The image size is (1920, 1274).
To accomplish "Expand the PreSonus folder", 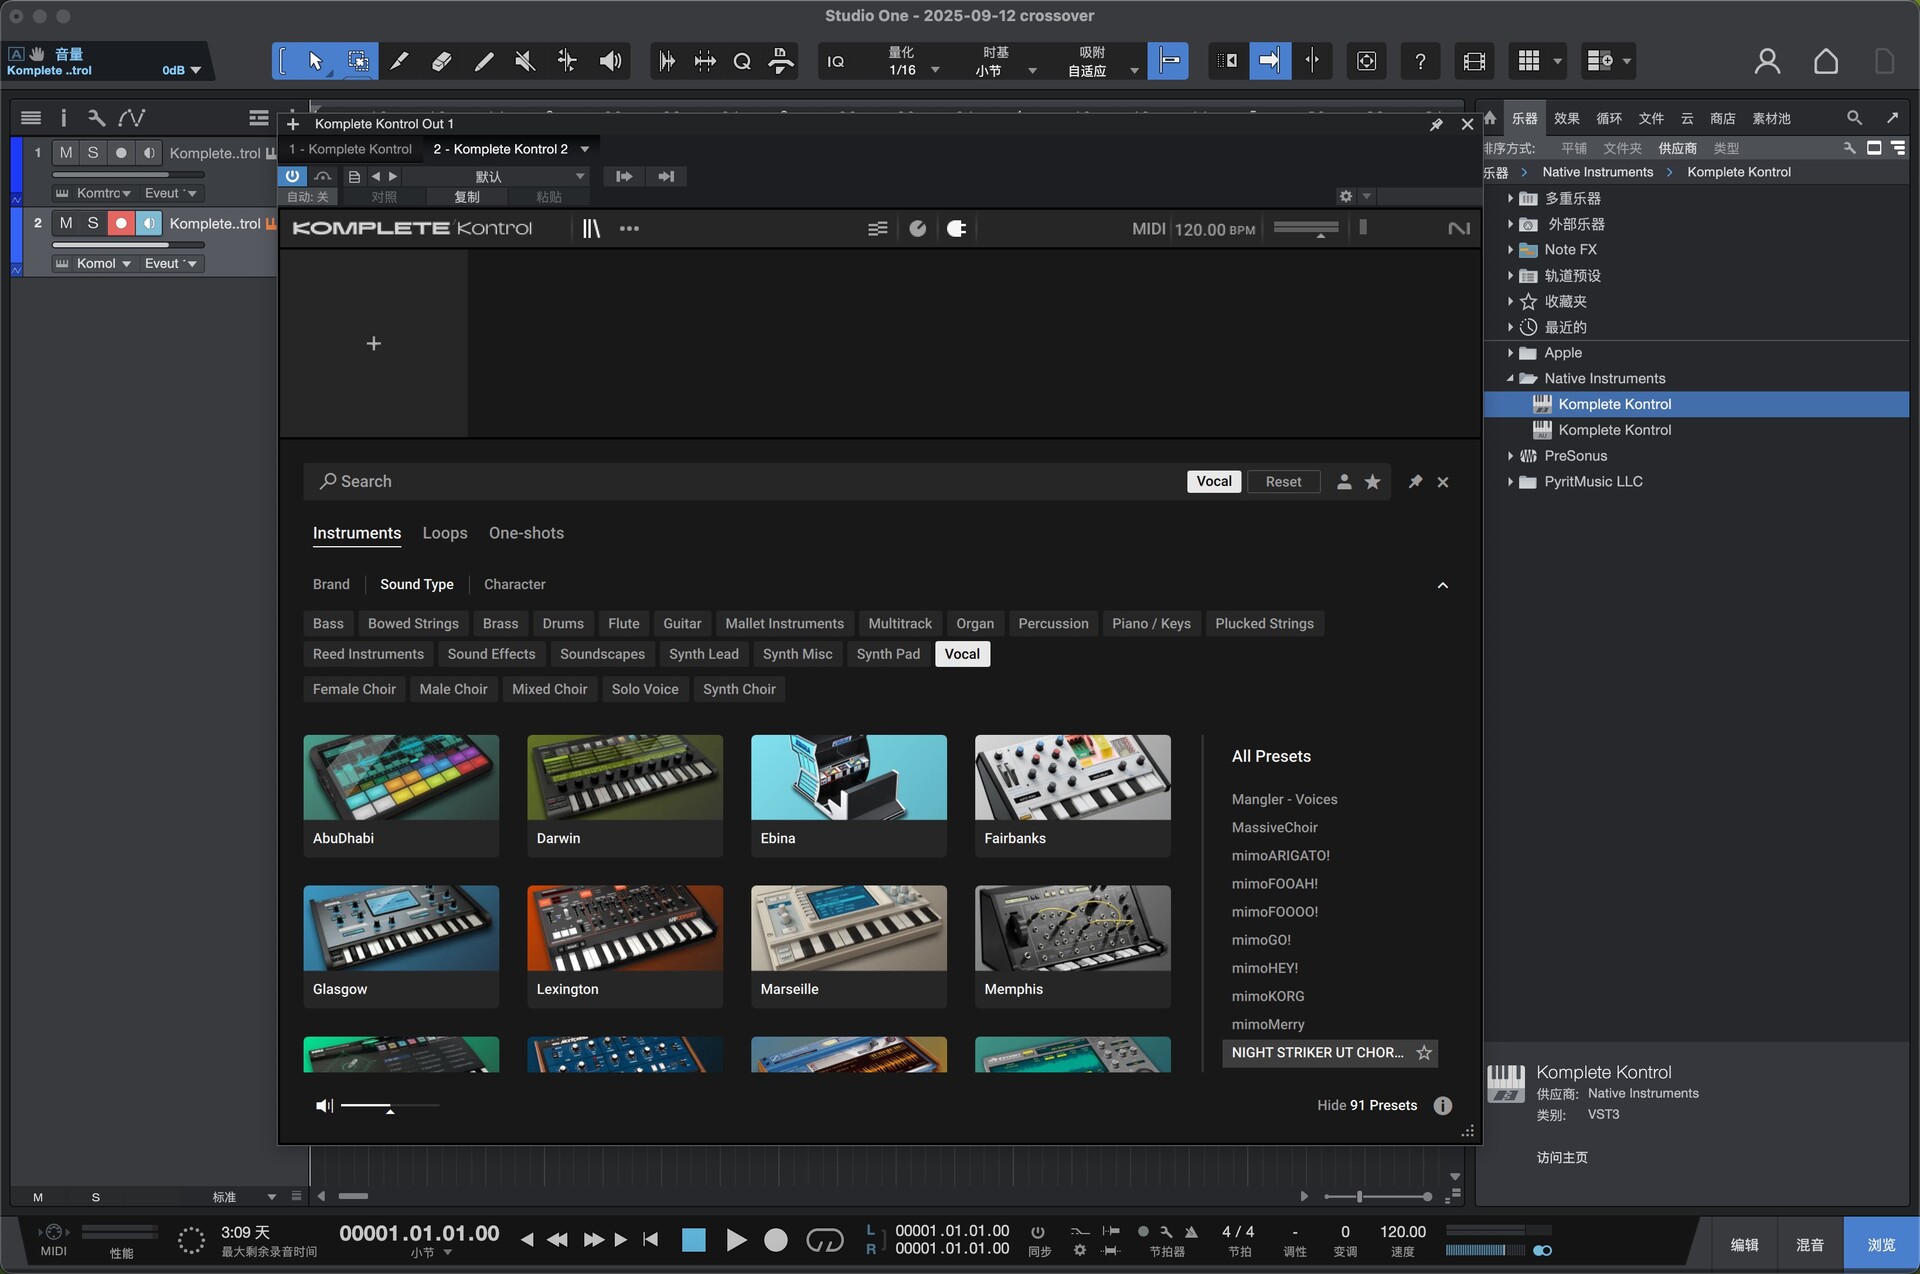I will pos(1510,456).
